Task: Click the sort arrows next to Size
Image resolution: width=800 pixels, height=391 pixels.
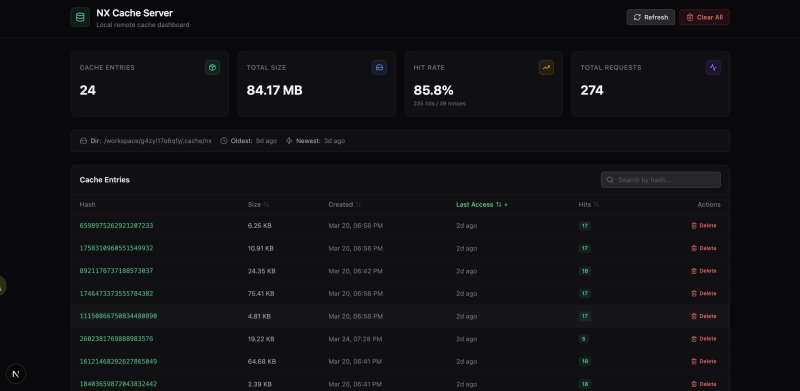Action: coord(266,205)
